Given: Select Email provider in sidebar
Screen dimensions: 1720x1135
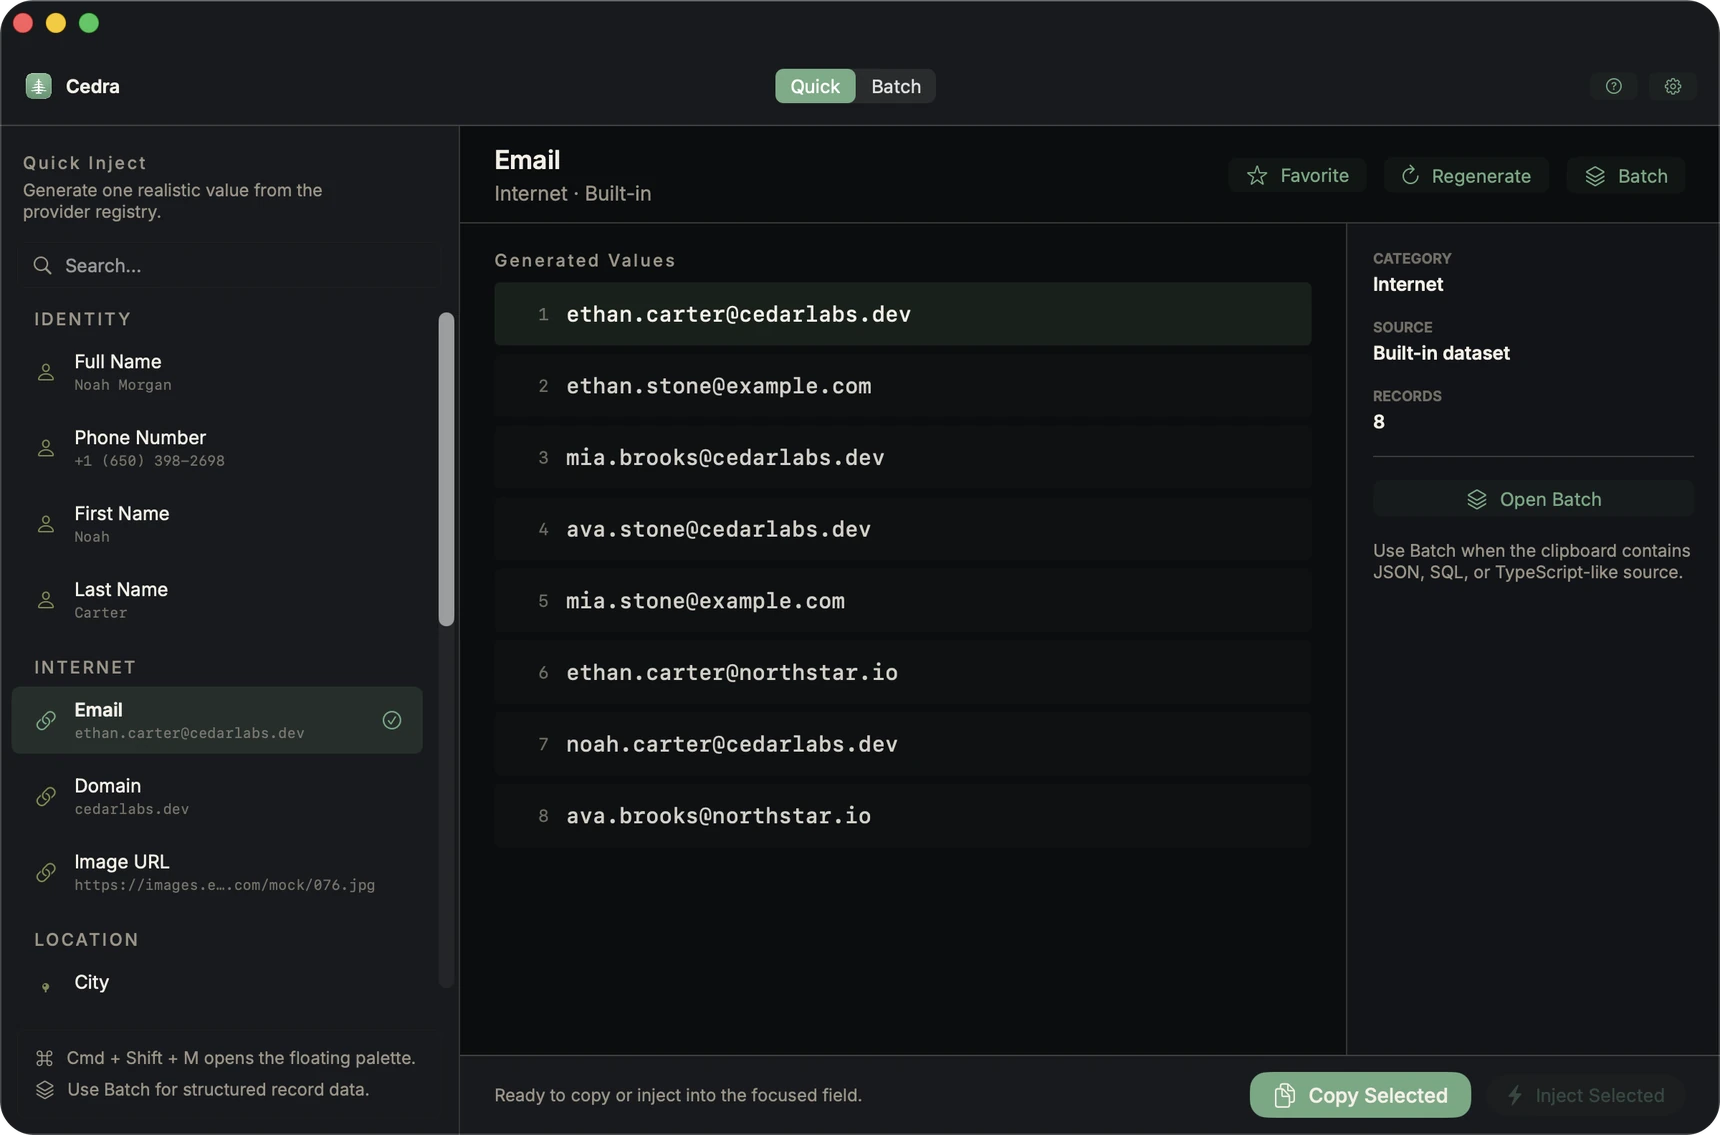Looking at the screenshot, I should (x=217, y=720).
